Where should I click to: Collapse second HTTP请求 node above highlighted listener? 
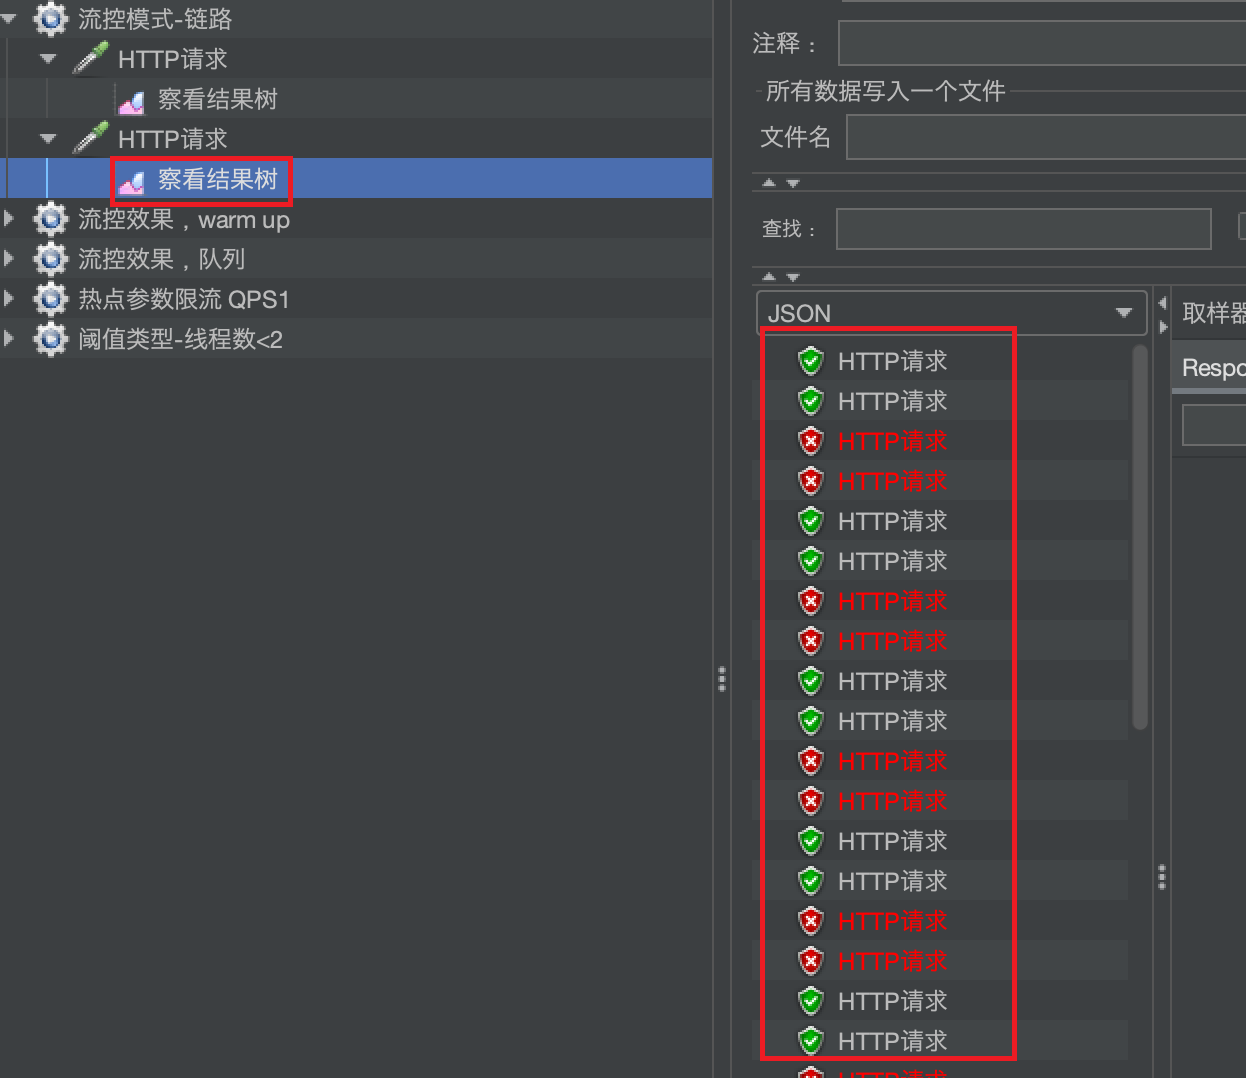pos(48,139)
